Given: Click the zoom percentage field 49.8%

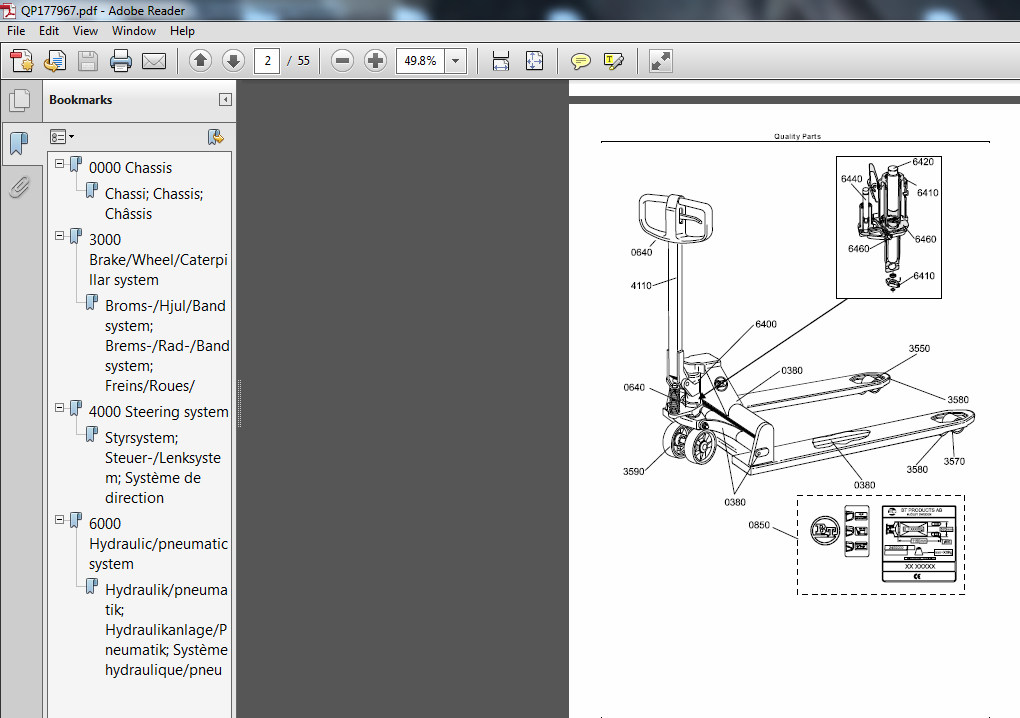Looking at the screenshot, I should [420, 61].
